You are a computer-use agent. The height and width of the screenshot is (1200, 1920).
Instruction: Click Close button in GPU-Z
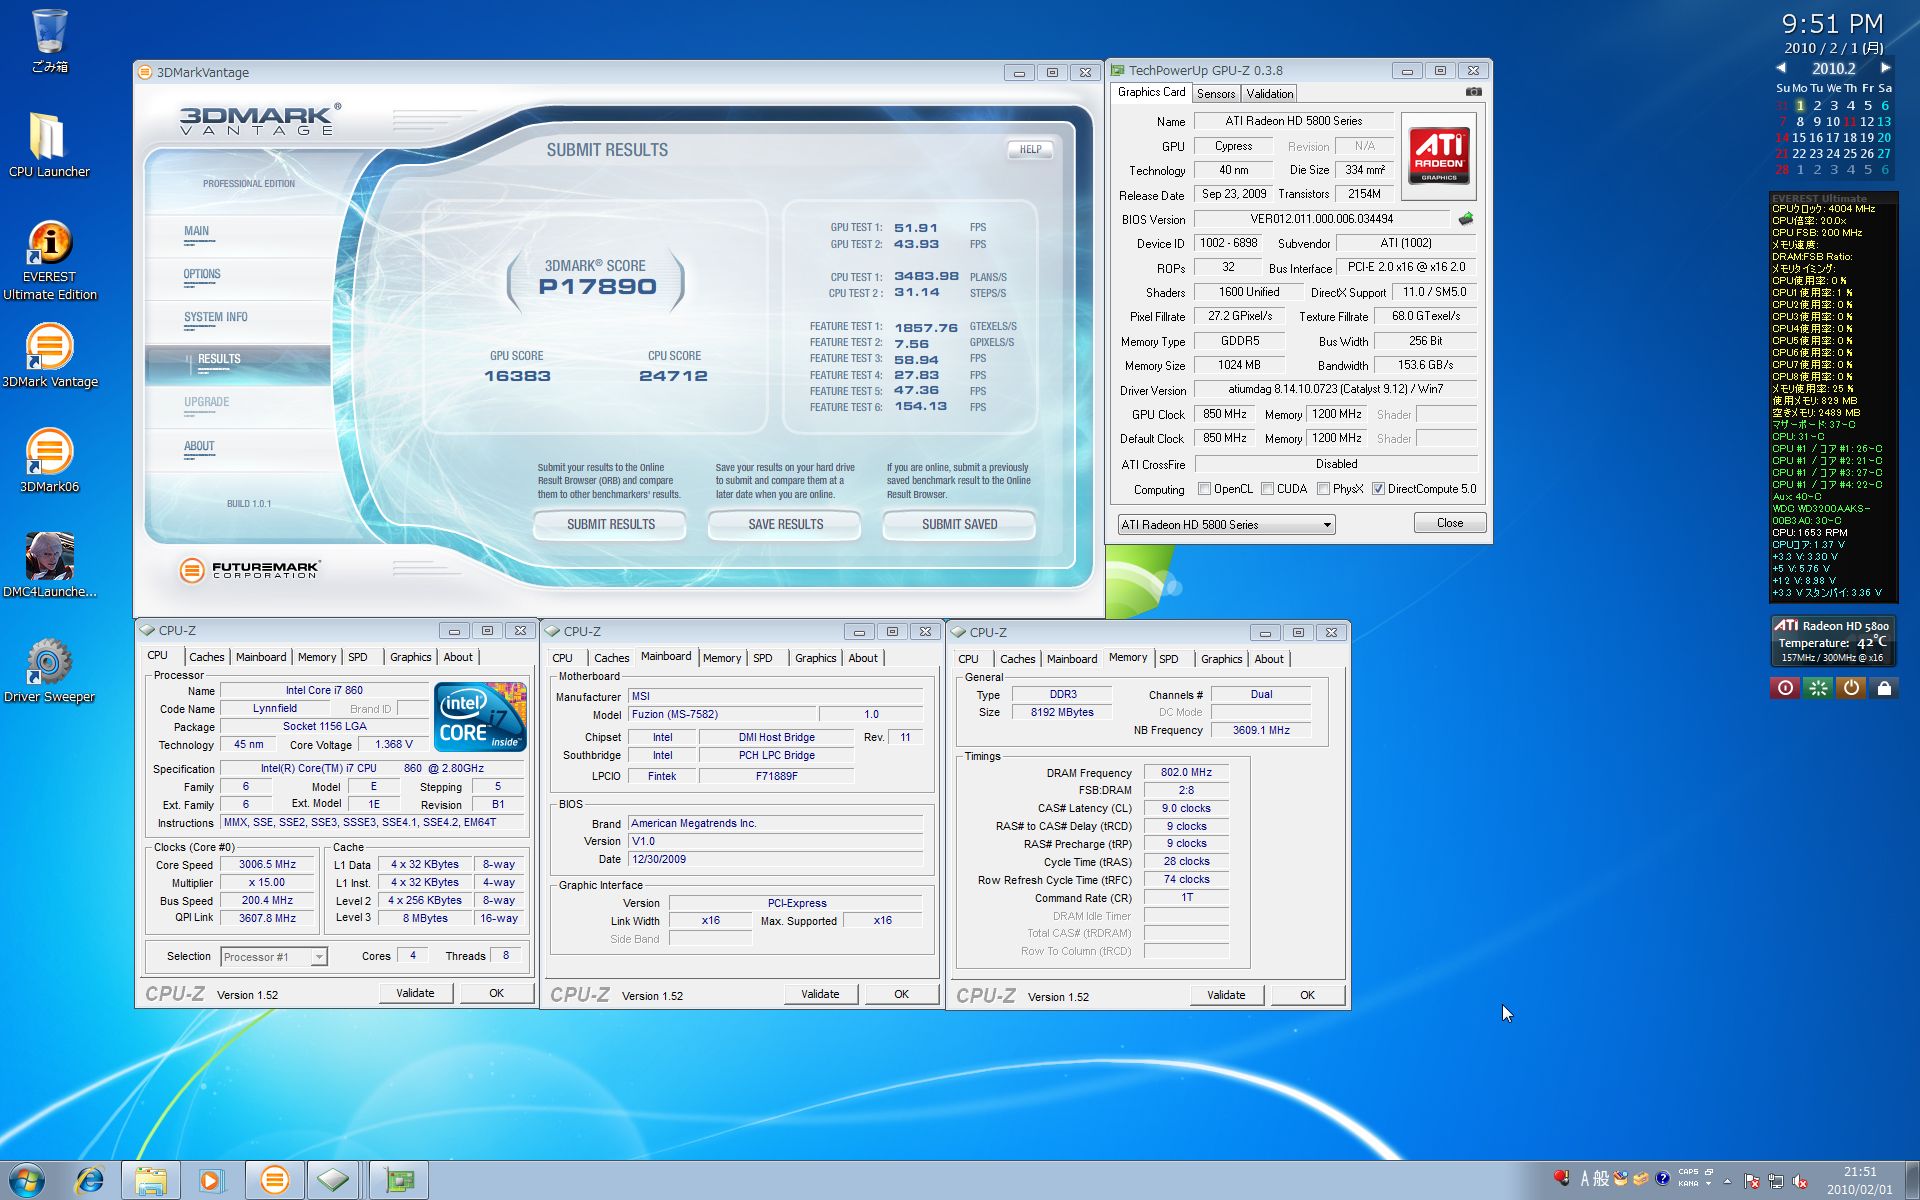(x=1449, y=523)
